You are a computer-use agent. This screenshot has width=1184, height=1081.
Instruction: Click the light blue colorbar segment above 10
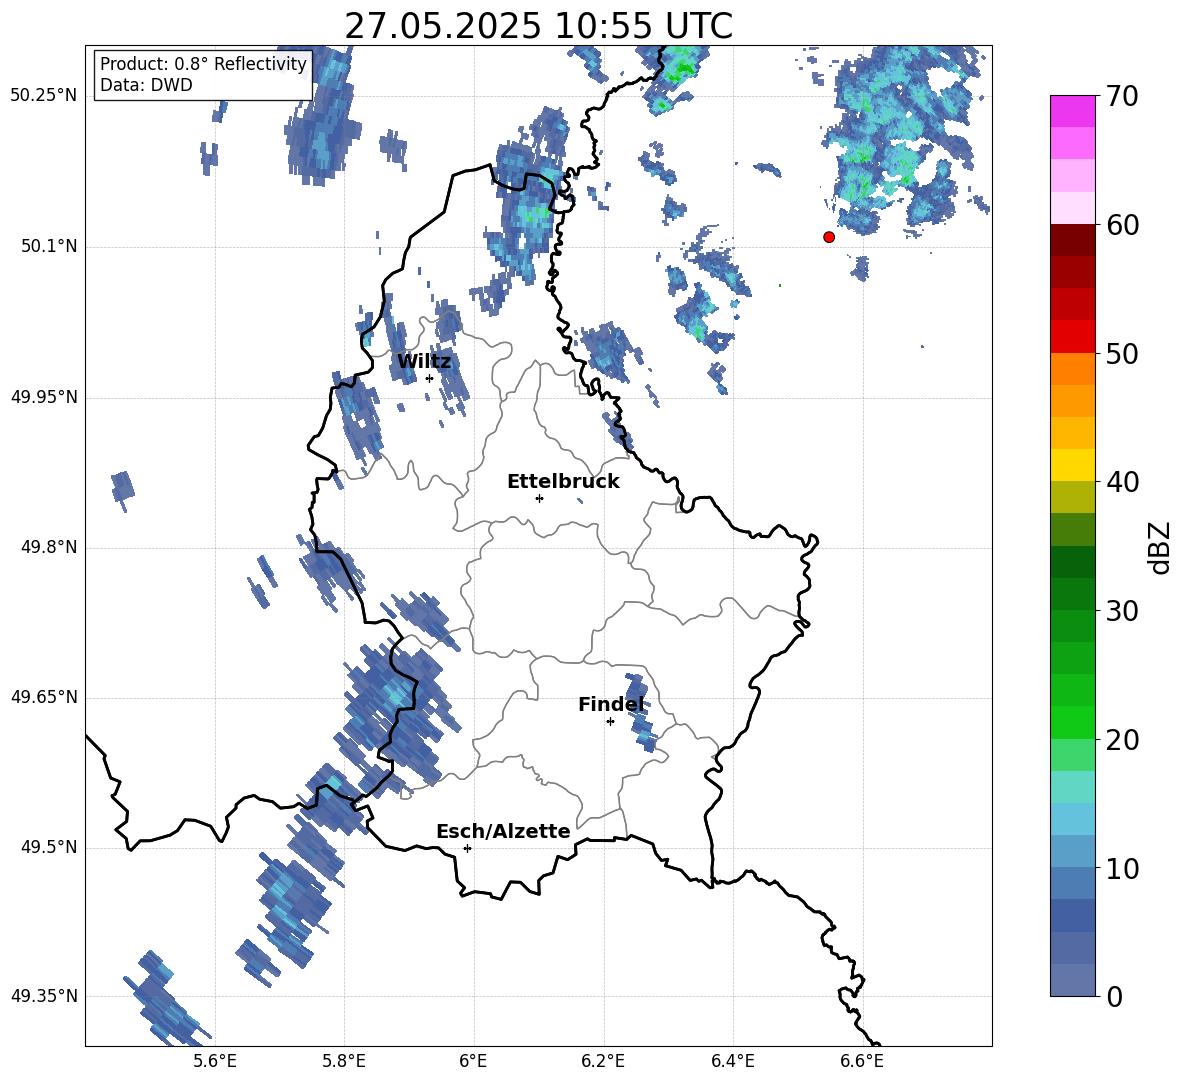pos(1072,852)
